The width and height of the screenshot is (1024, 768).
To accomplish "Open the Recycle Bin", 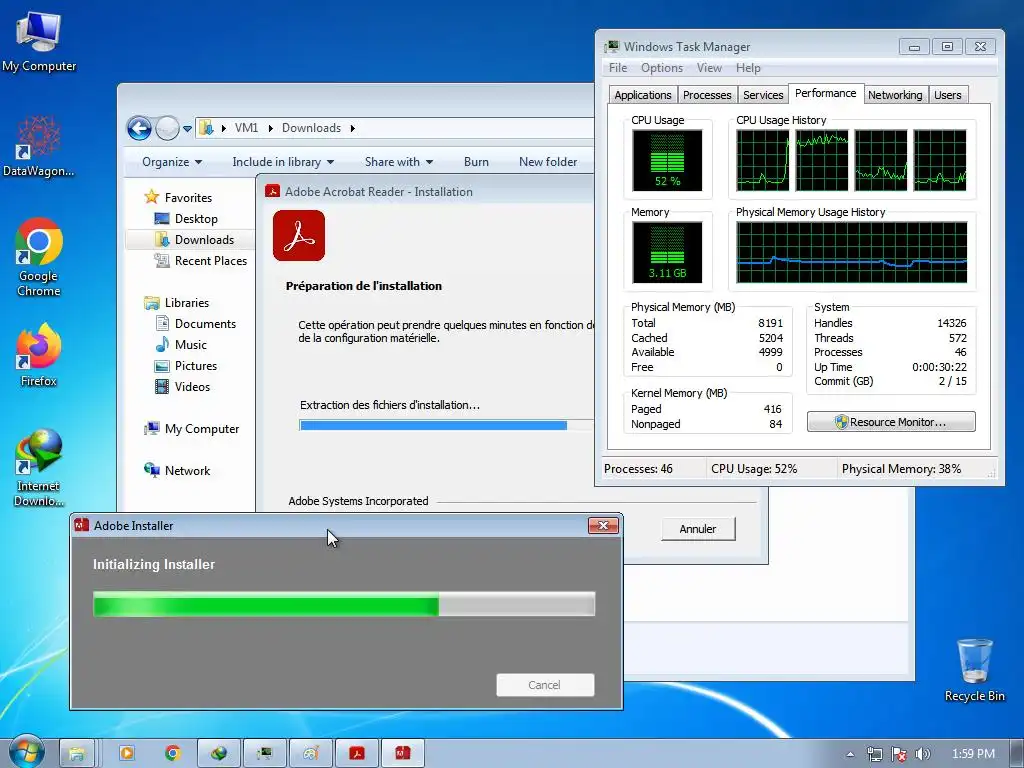I will click(x=974, y=670).
